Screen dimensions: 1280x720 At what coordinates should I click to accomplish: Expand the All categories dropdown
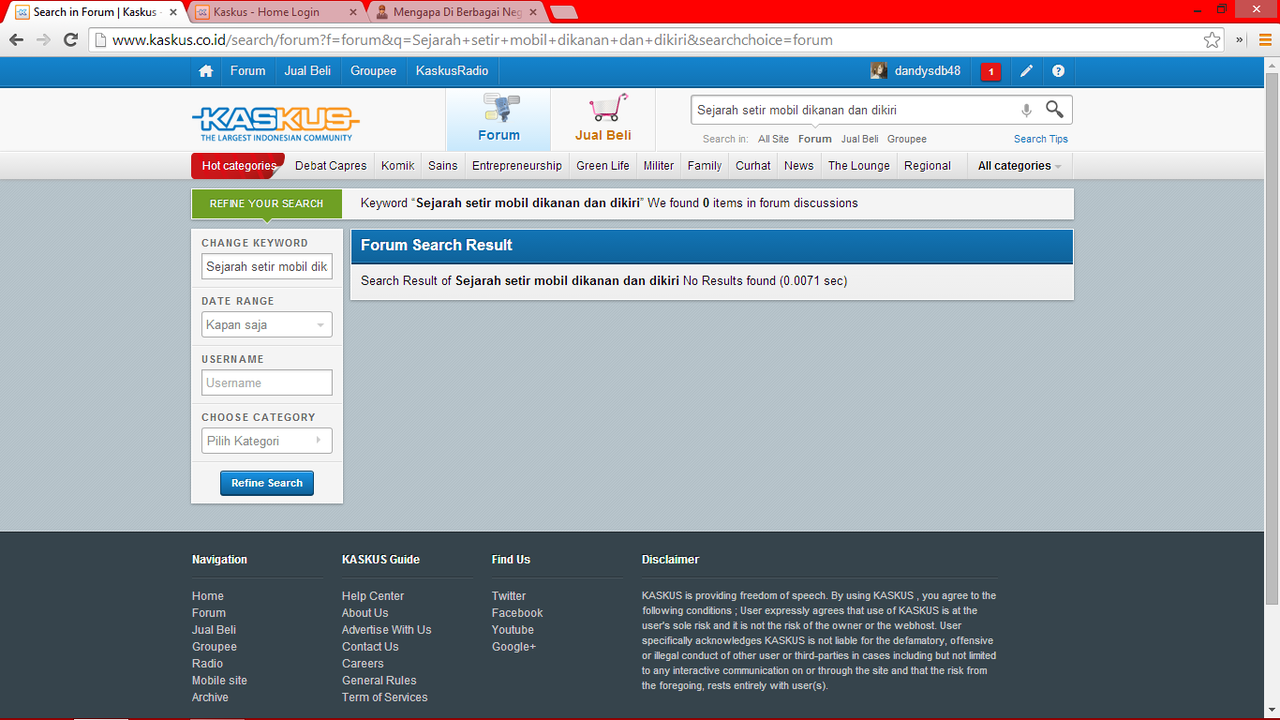click(x=1019, y=166)
